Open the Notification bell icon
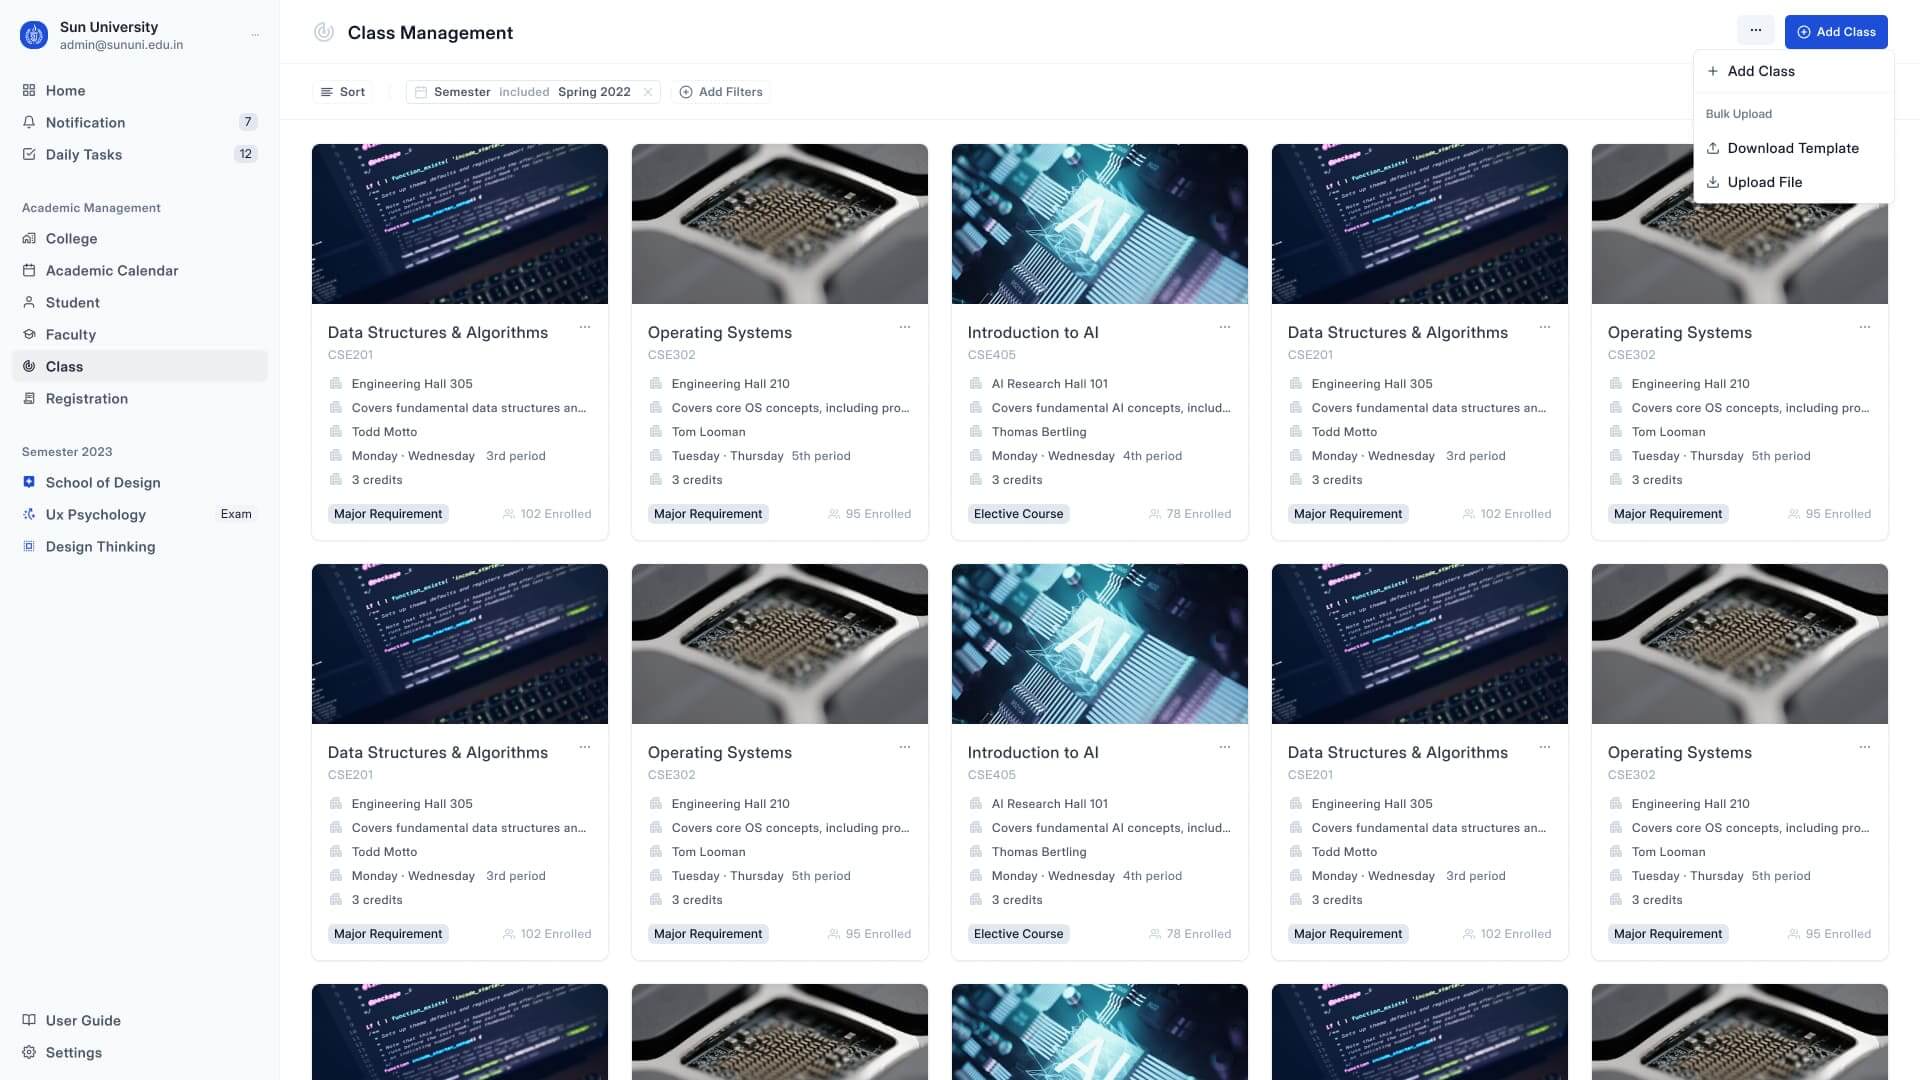1920x1080 pixels. tap(29, 122)
